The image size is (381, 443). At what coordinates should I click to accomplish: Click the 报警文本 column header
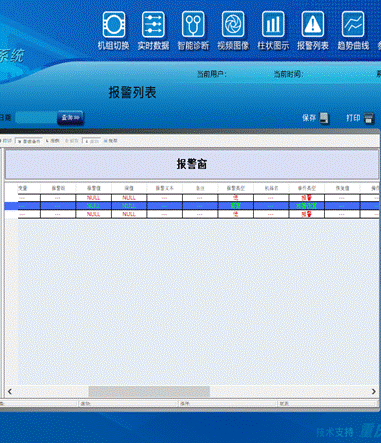165,188
